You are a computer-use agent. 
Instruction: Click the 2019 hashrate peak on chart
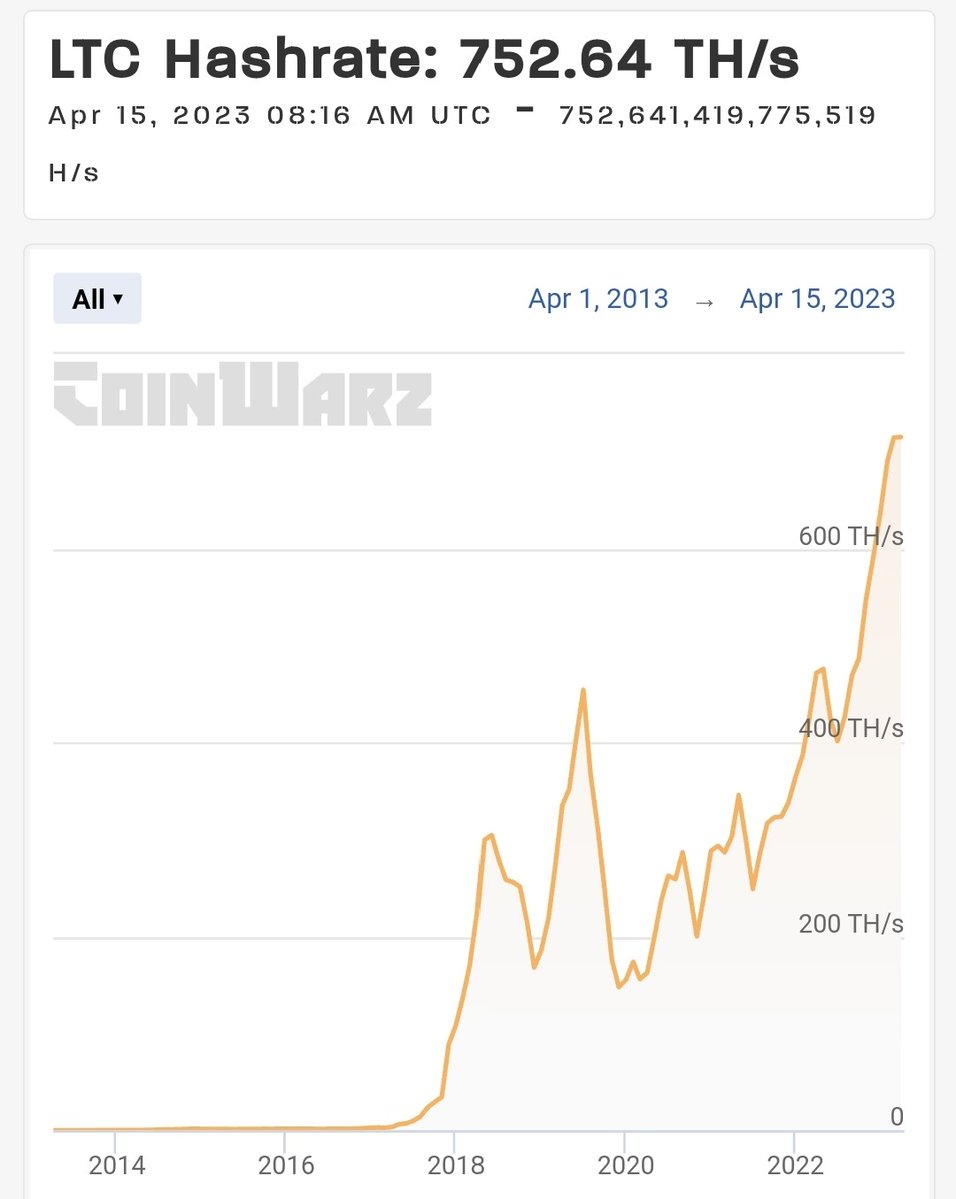(x=583, y=690)
